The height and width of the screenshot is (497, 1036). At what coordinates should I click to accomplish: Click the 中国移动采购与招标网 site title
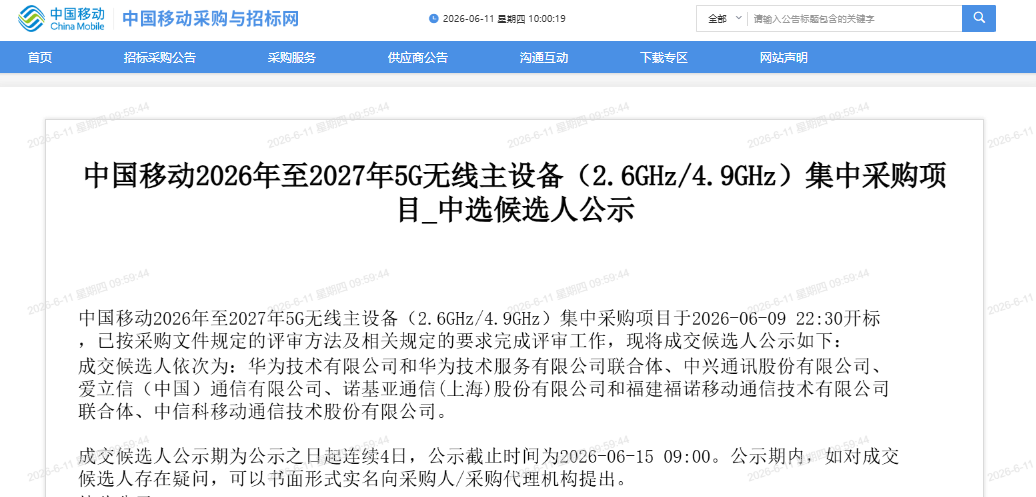[211, 19]
